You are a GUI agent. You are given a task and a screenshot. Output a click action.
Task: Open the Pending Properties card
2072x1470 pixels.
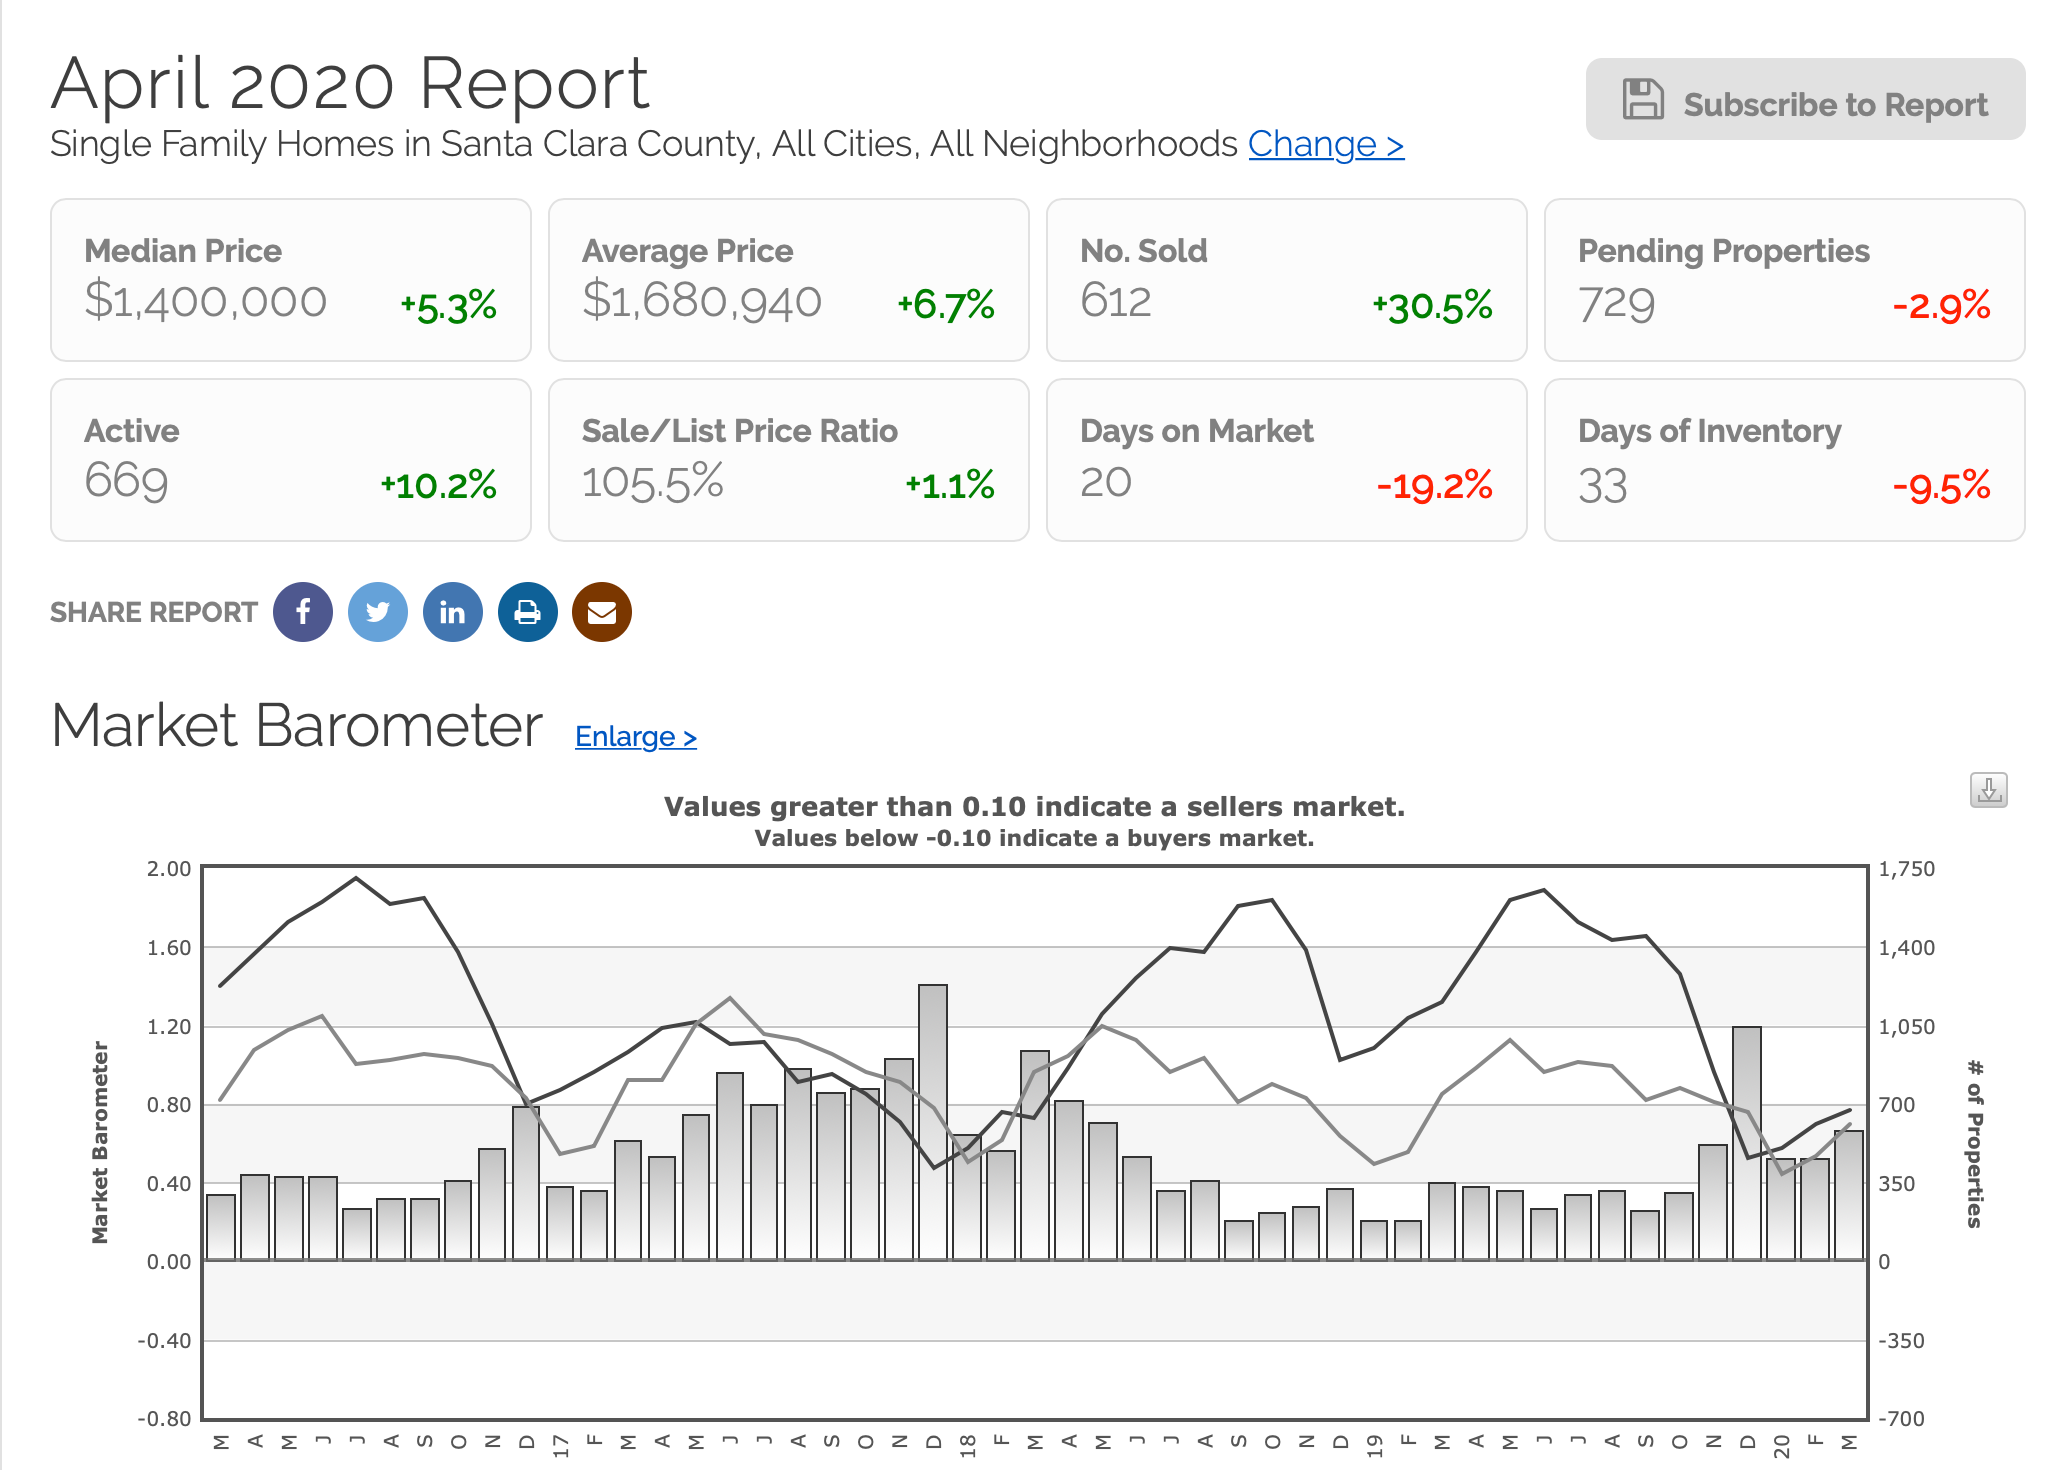click(1785, 280)
